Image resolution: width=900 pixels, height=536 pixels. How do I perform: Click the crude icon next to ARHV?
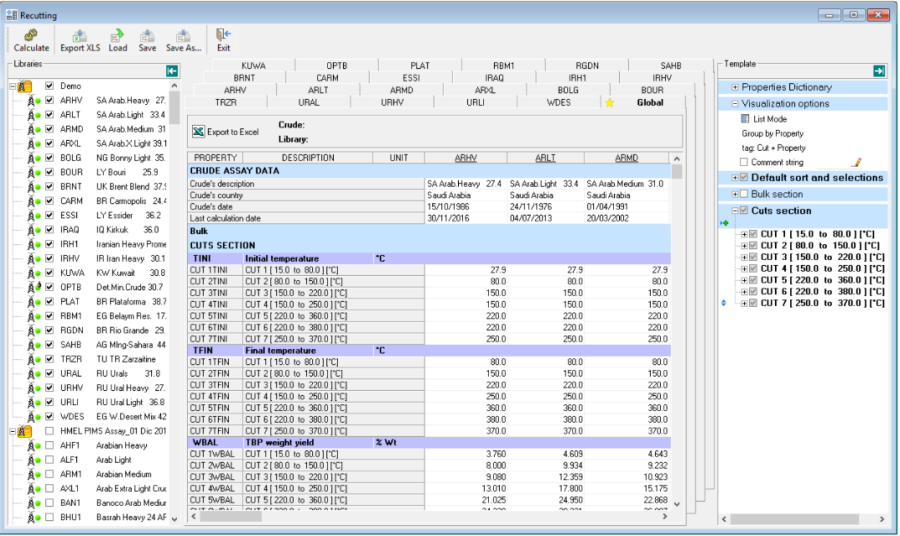[x=34, y=100]
